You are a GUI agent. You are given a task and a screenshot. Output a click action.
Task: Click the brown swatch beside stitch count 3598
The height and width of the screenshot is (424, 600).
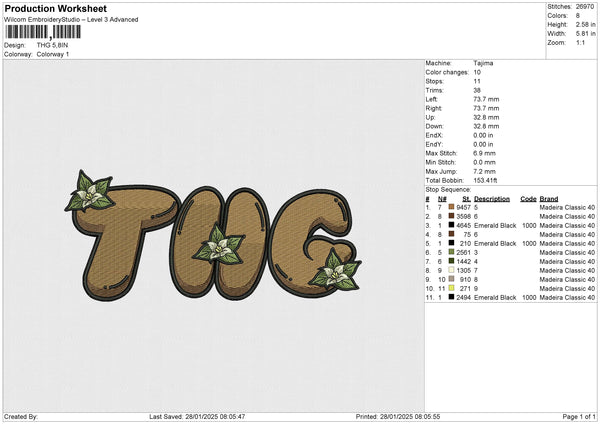coord(451,216)
